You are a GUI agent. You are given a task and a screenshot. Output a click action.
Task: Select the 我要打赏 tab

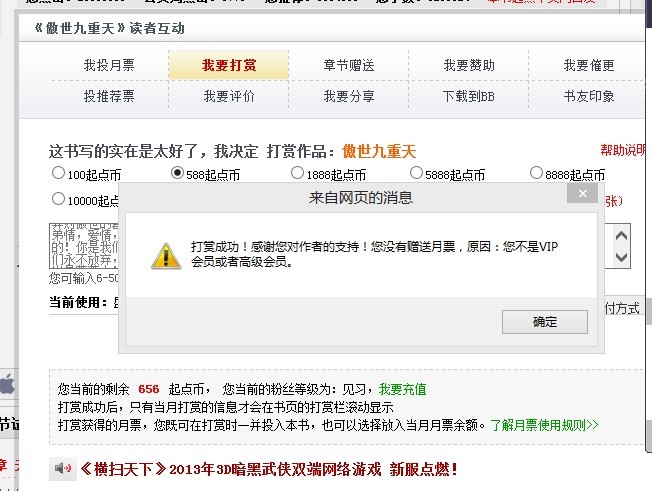pyautogui.click(x=229, y=65)
